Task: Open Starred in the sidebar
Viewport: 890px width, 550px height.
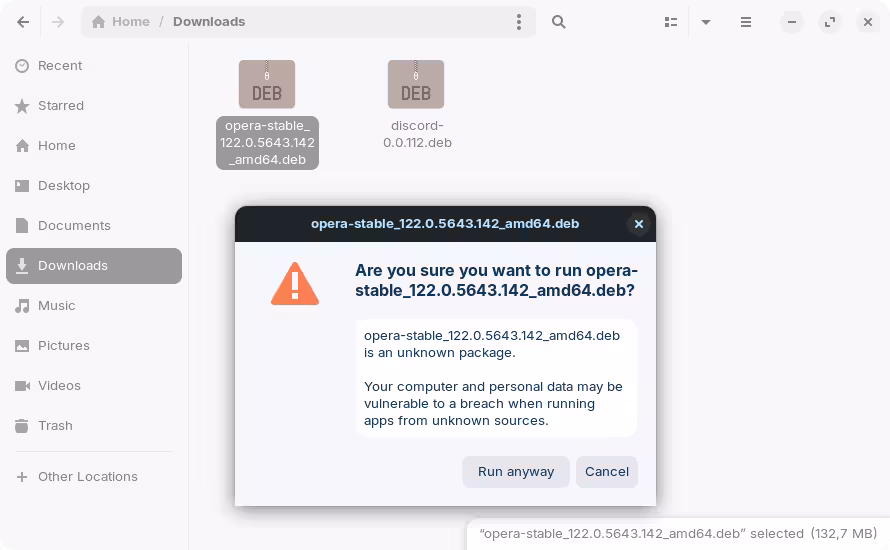Action: [x=60, y=106]
